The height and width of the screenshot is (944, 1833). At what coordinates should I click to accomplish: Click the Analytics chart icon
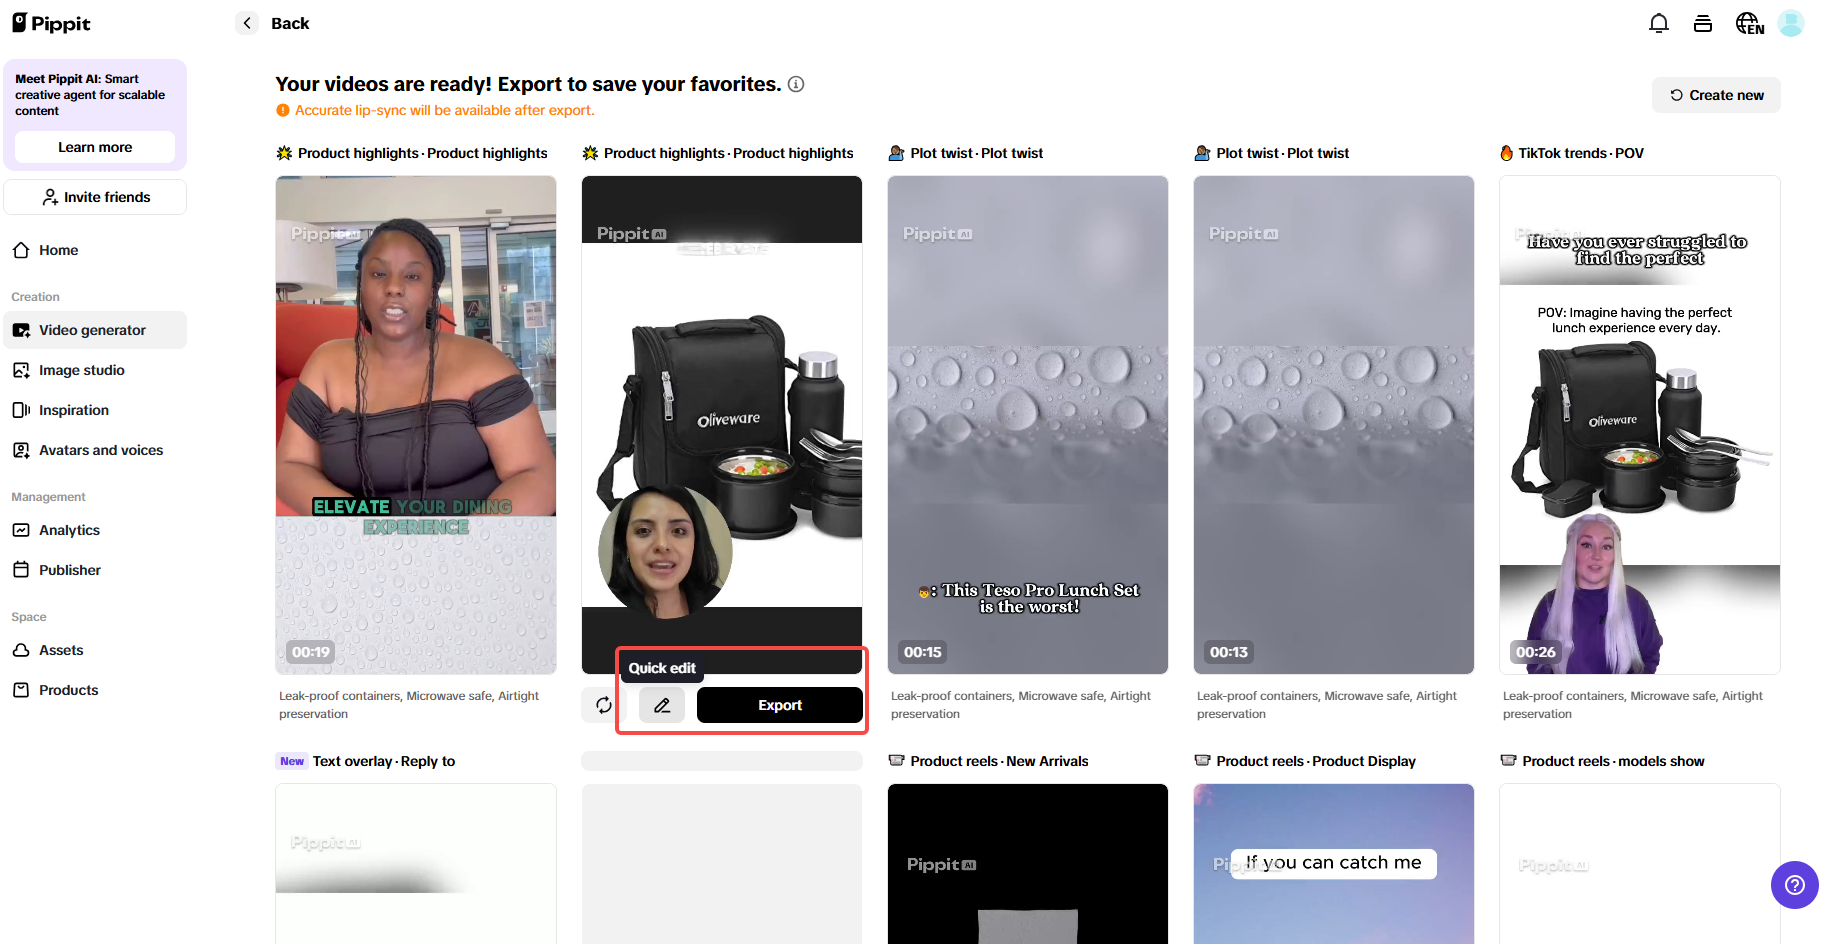point(21,530)
